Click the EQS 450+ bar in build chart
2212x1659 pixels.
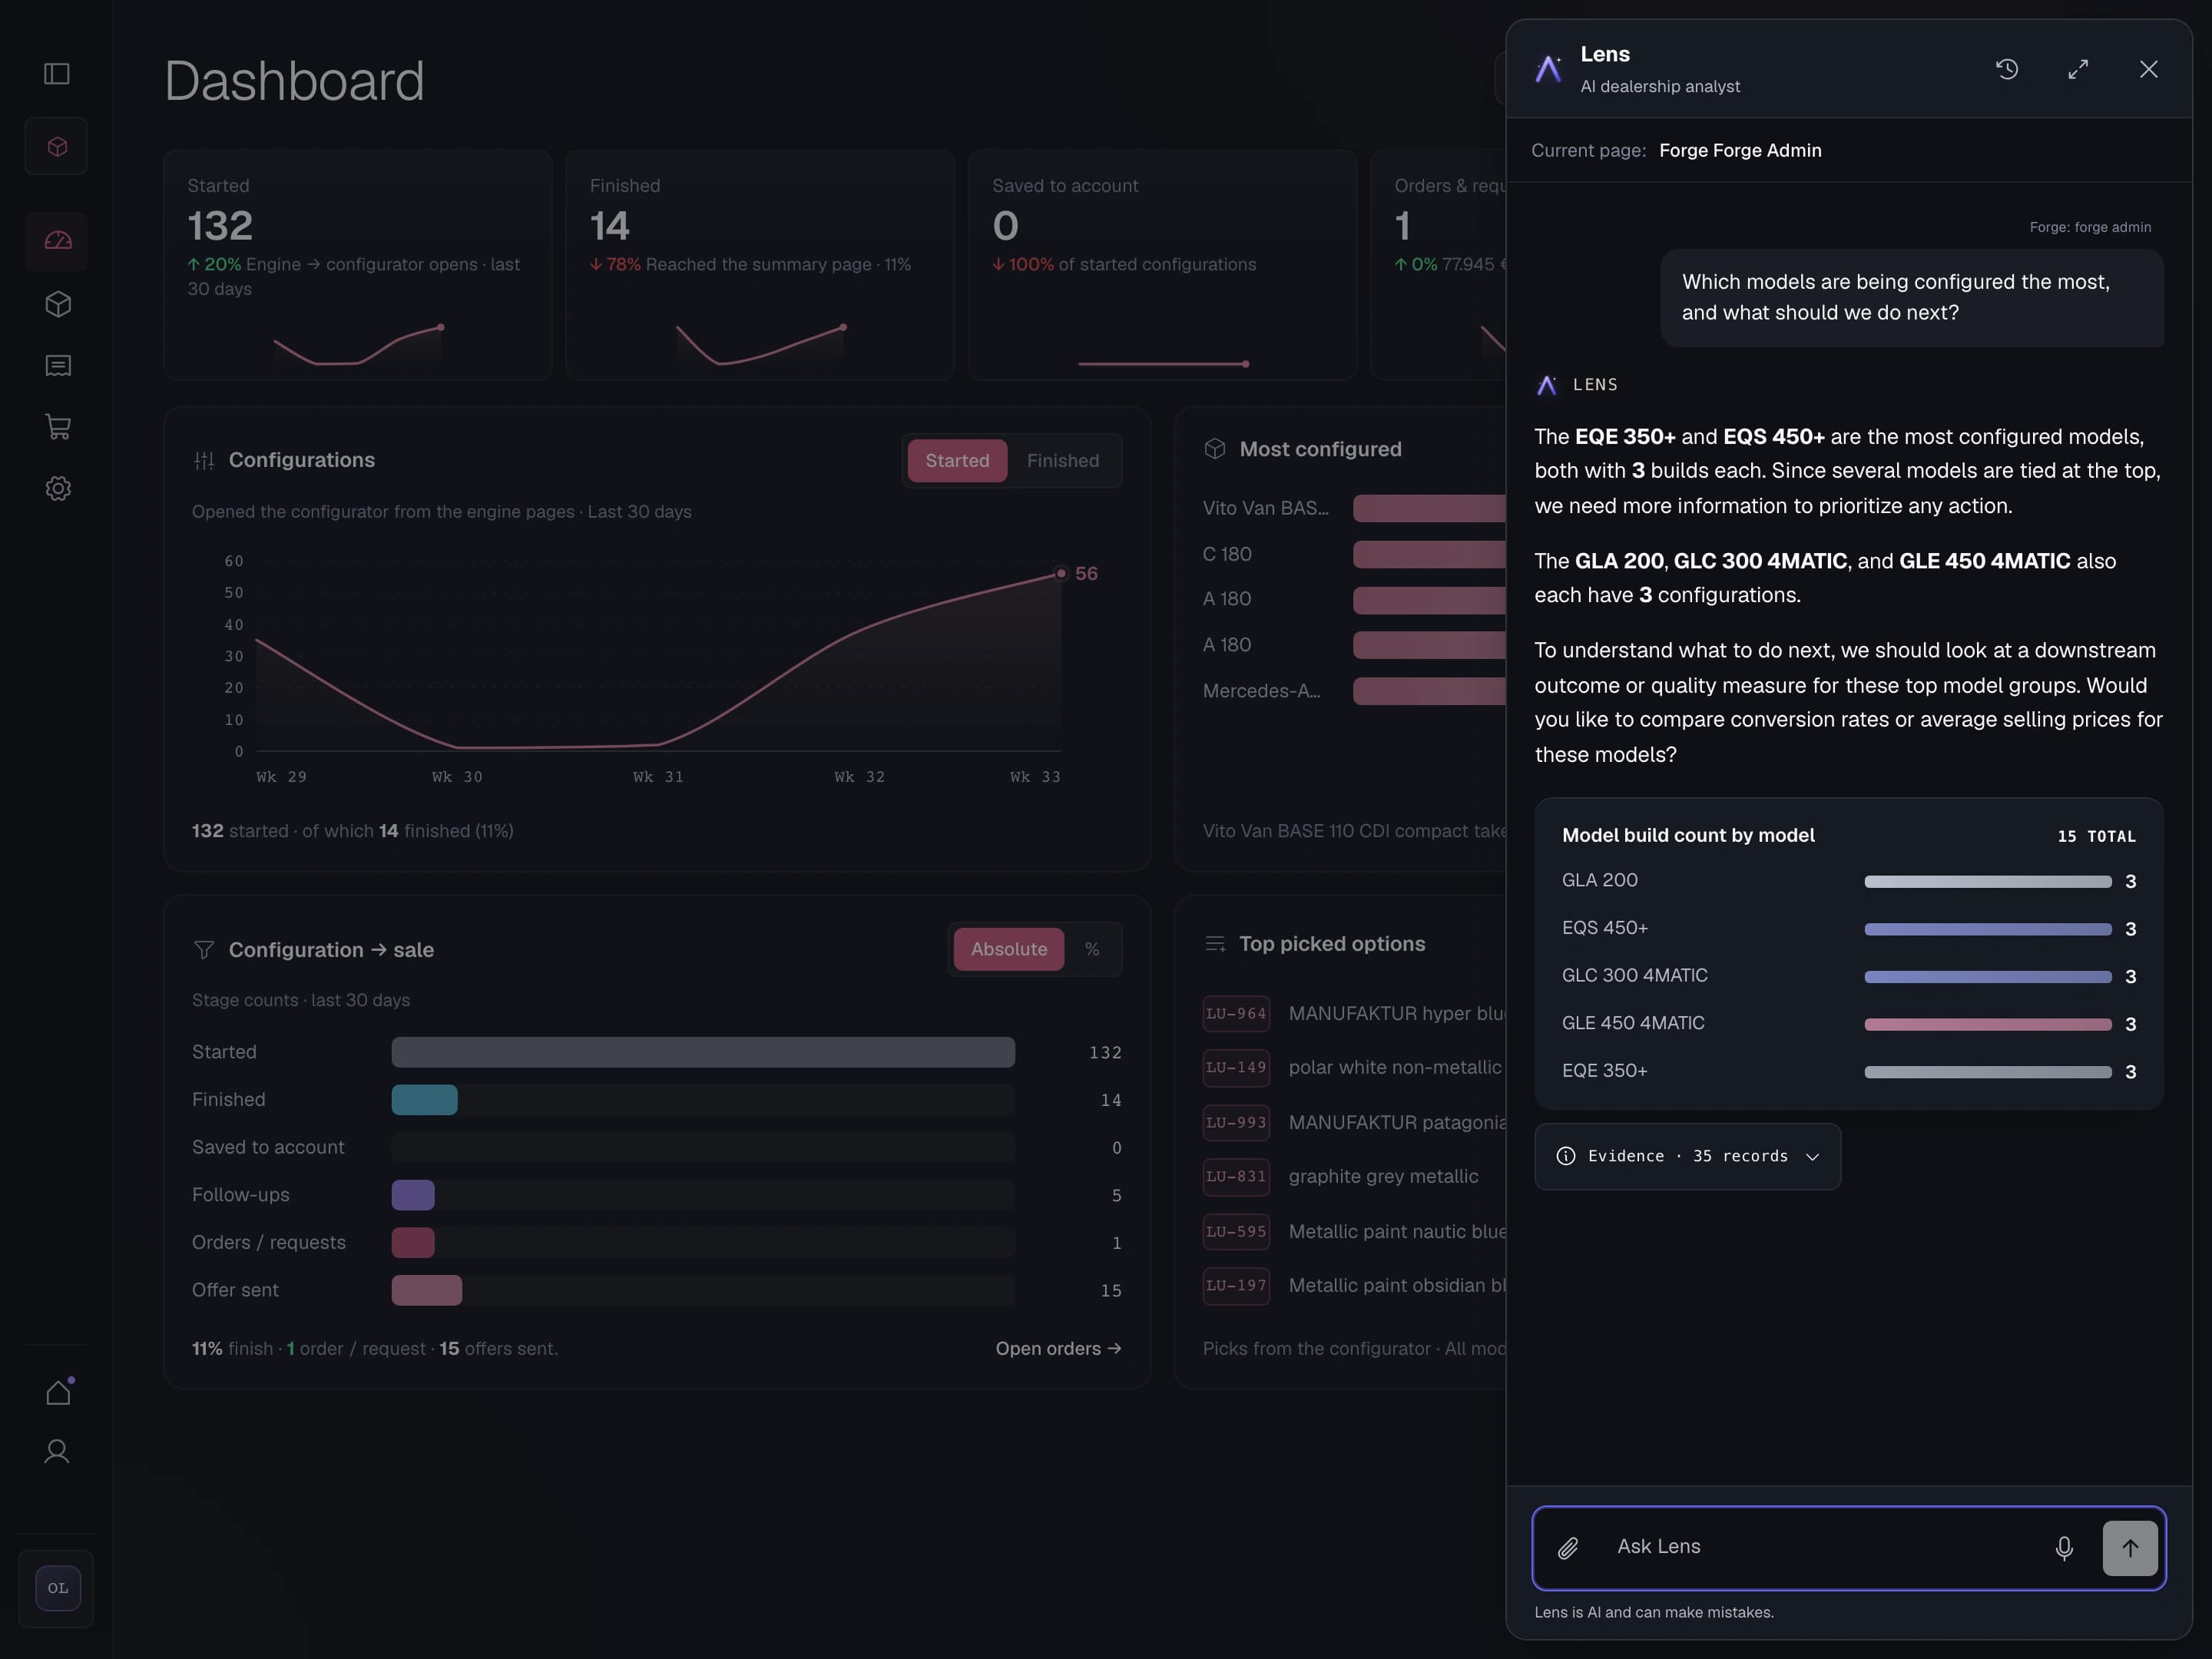[x=1988, y=929]
